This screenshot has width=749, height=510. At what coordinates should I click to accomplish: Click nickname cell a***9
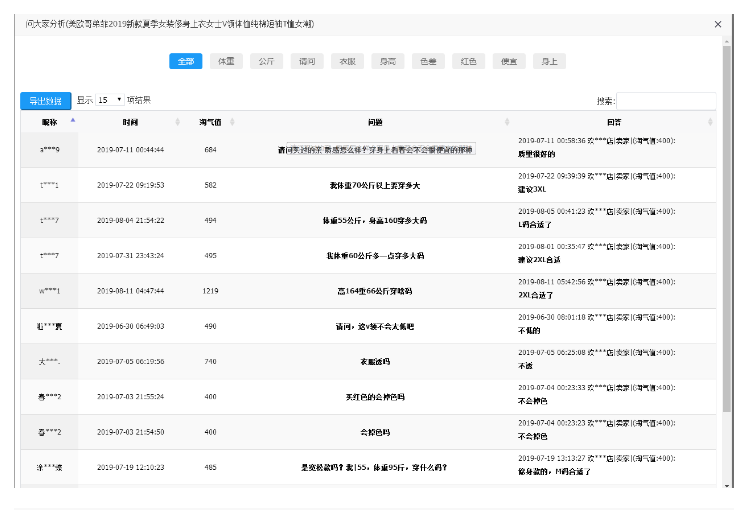coord(50,149)
